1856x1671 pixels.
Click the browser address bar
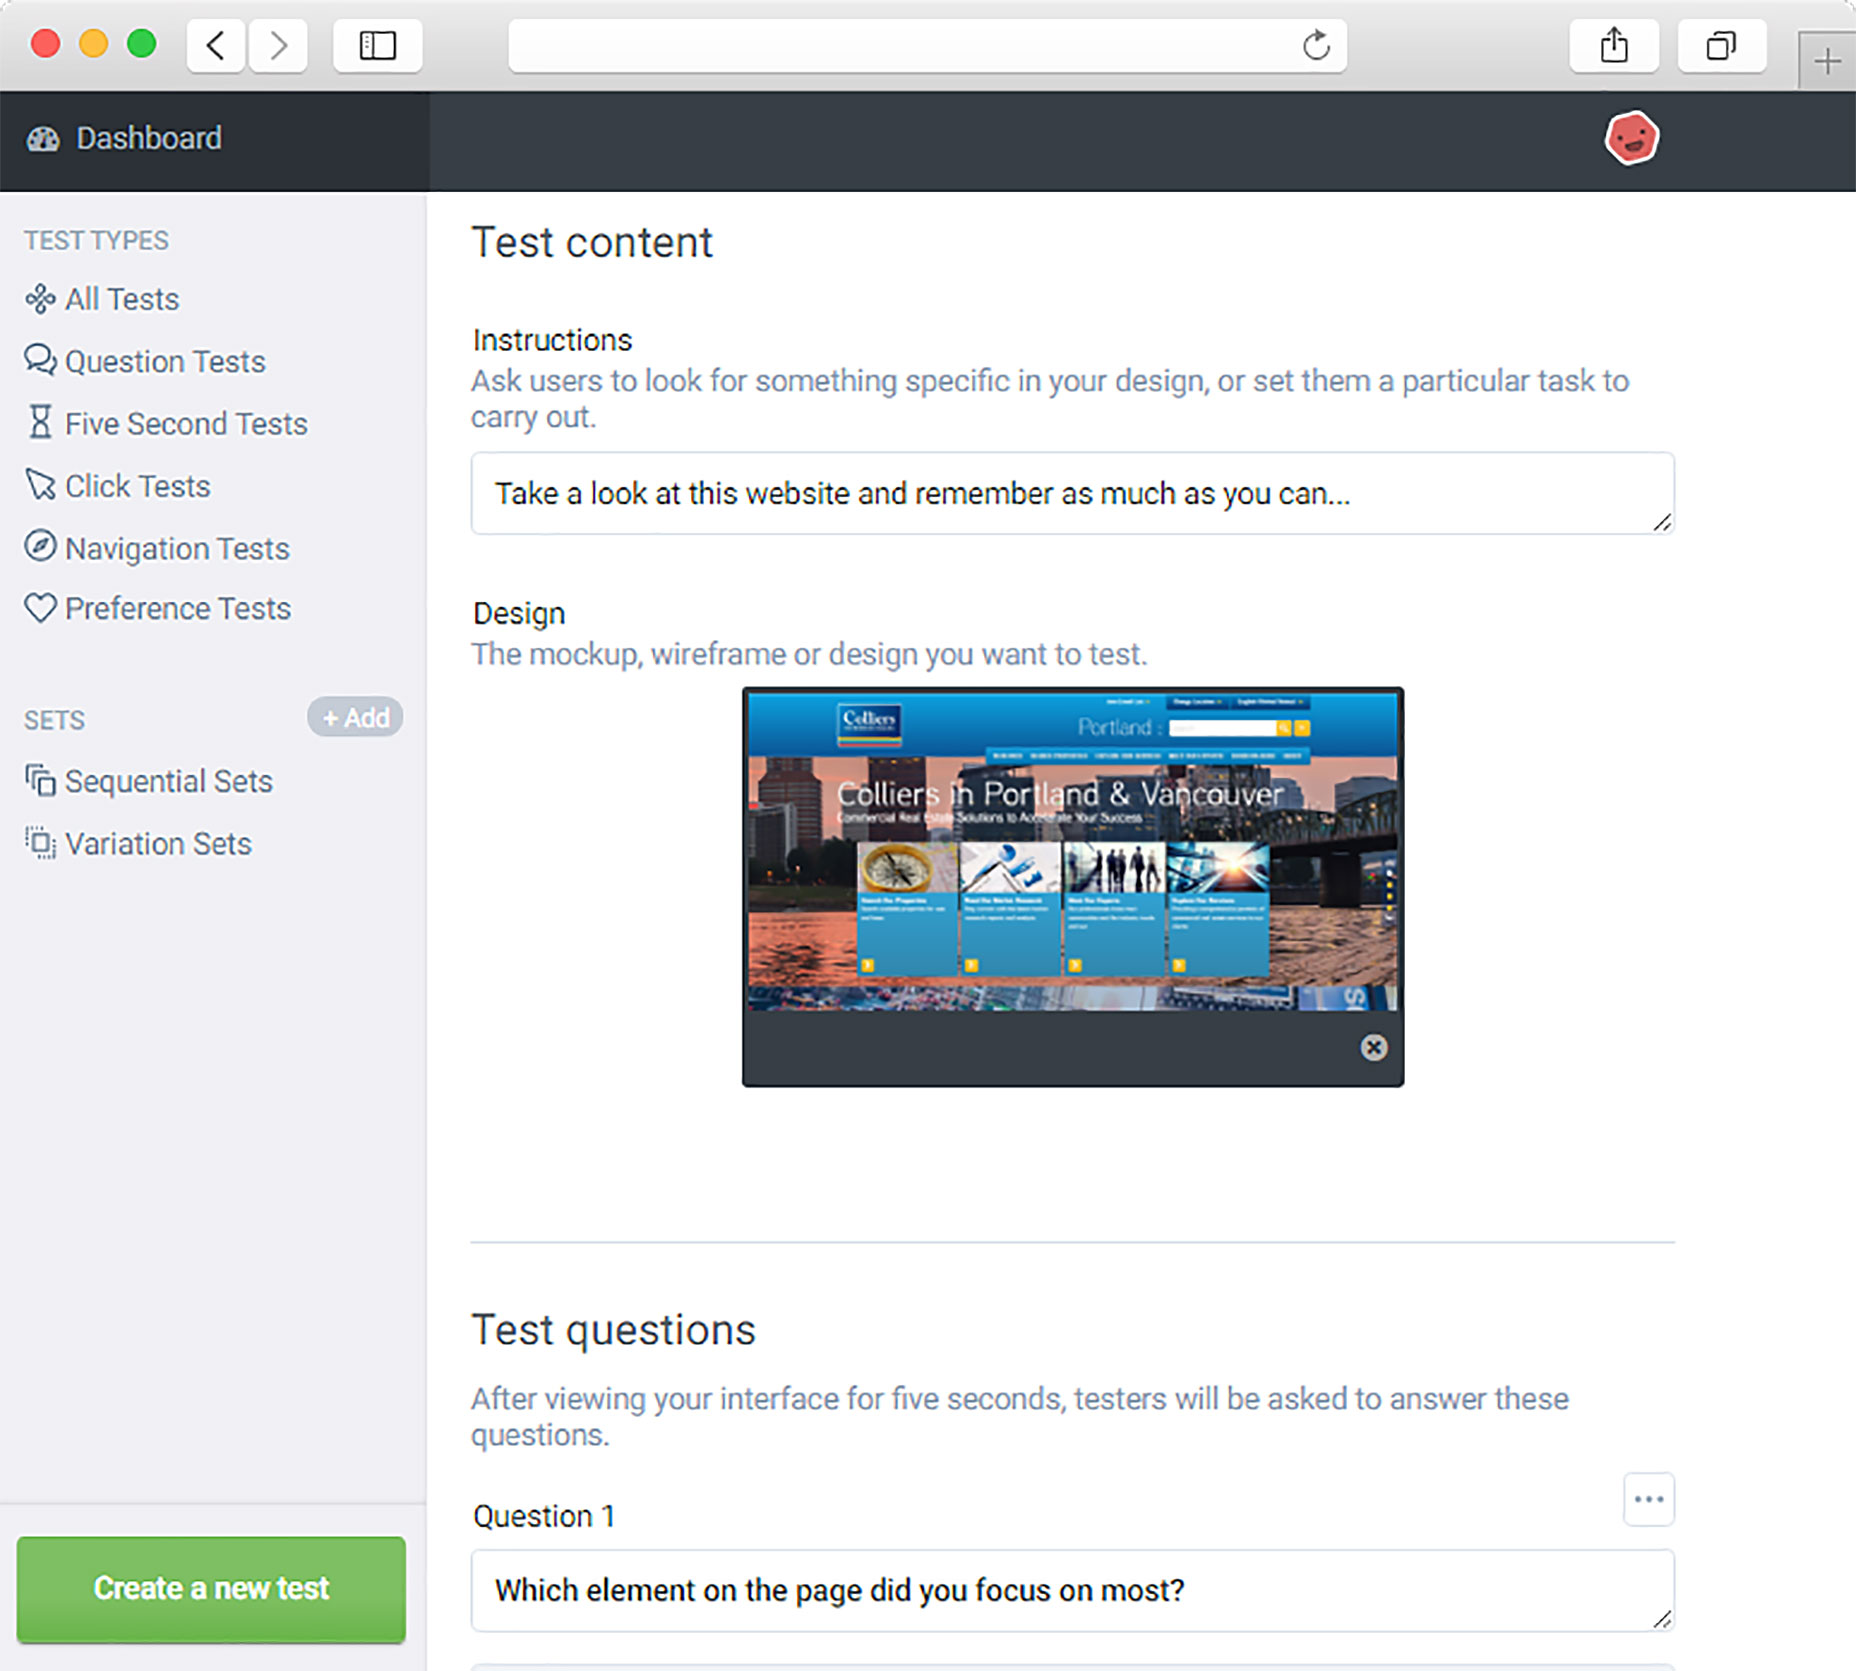(x=927, y=45)
